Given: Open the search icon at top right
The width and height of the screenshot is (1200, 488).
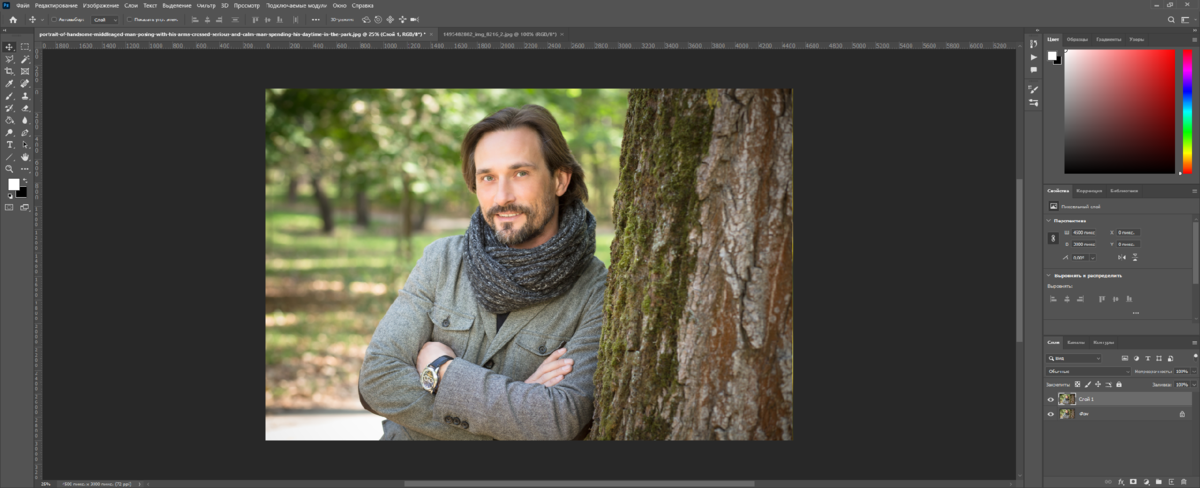Looking at the screenshot, I should (1171, 19).
